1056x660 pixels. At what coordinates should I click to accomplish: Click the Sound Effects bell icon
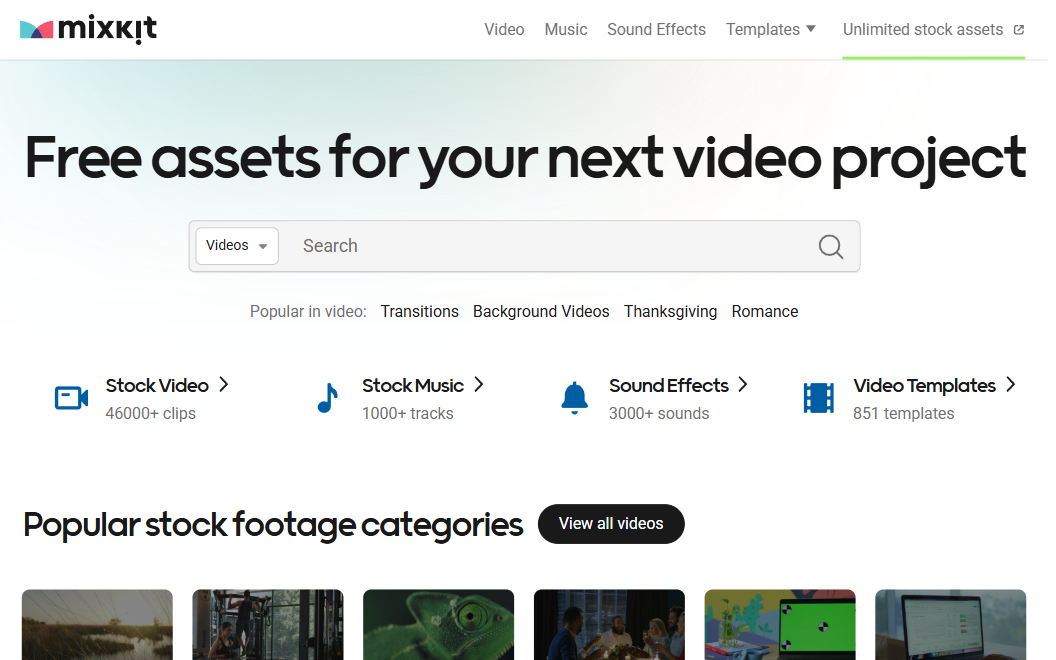click(574, 398)
